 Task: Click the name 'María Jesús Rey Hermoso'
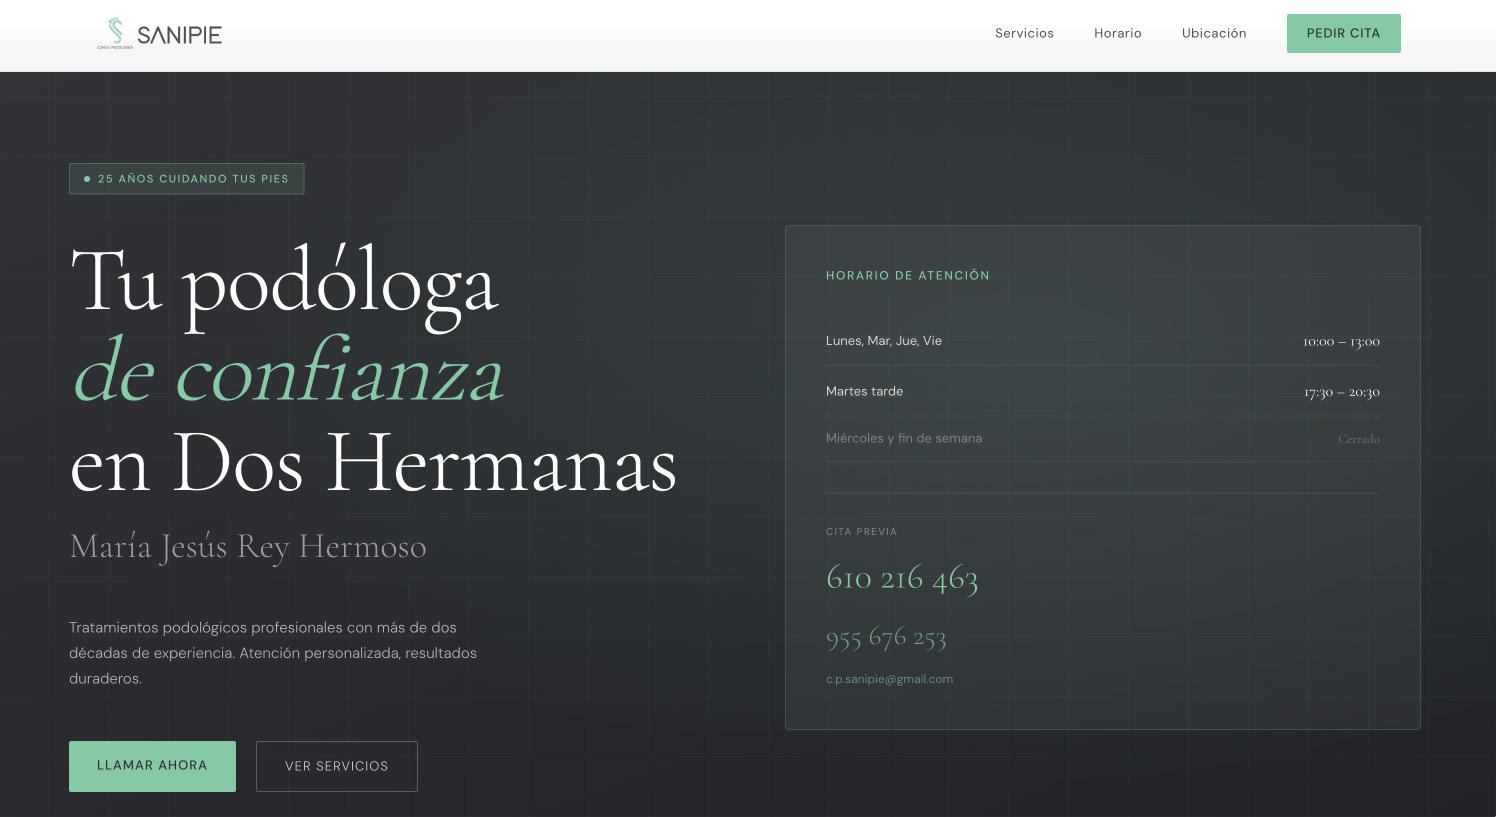(x=248, y=547)
